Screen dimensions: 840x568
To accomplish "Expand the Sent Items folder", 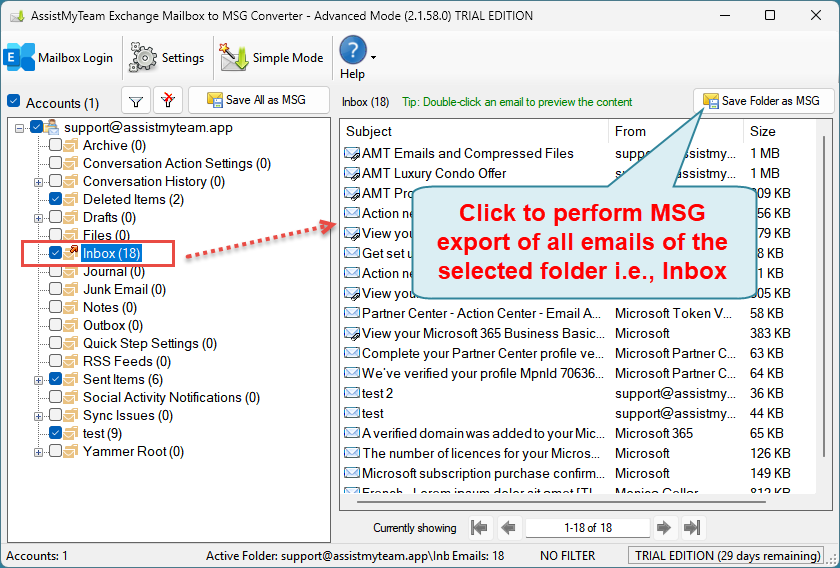I will [38, 380].
